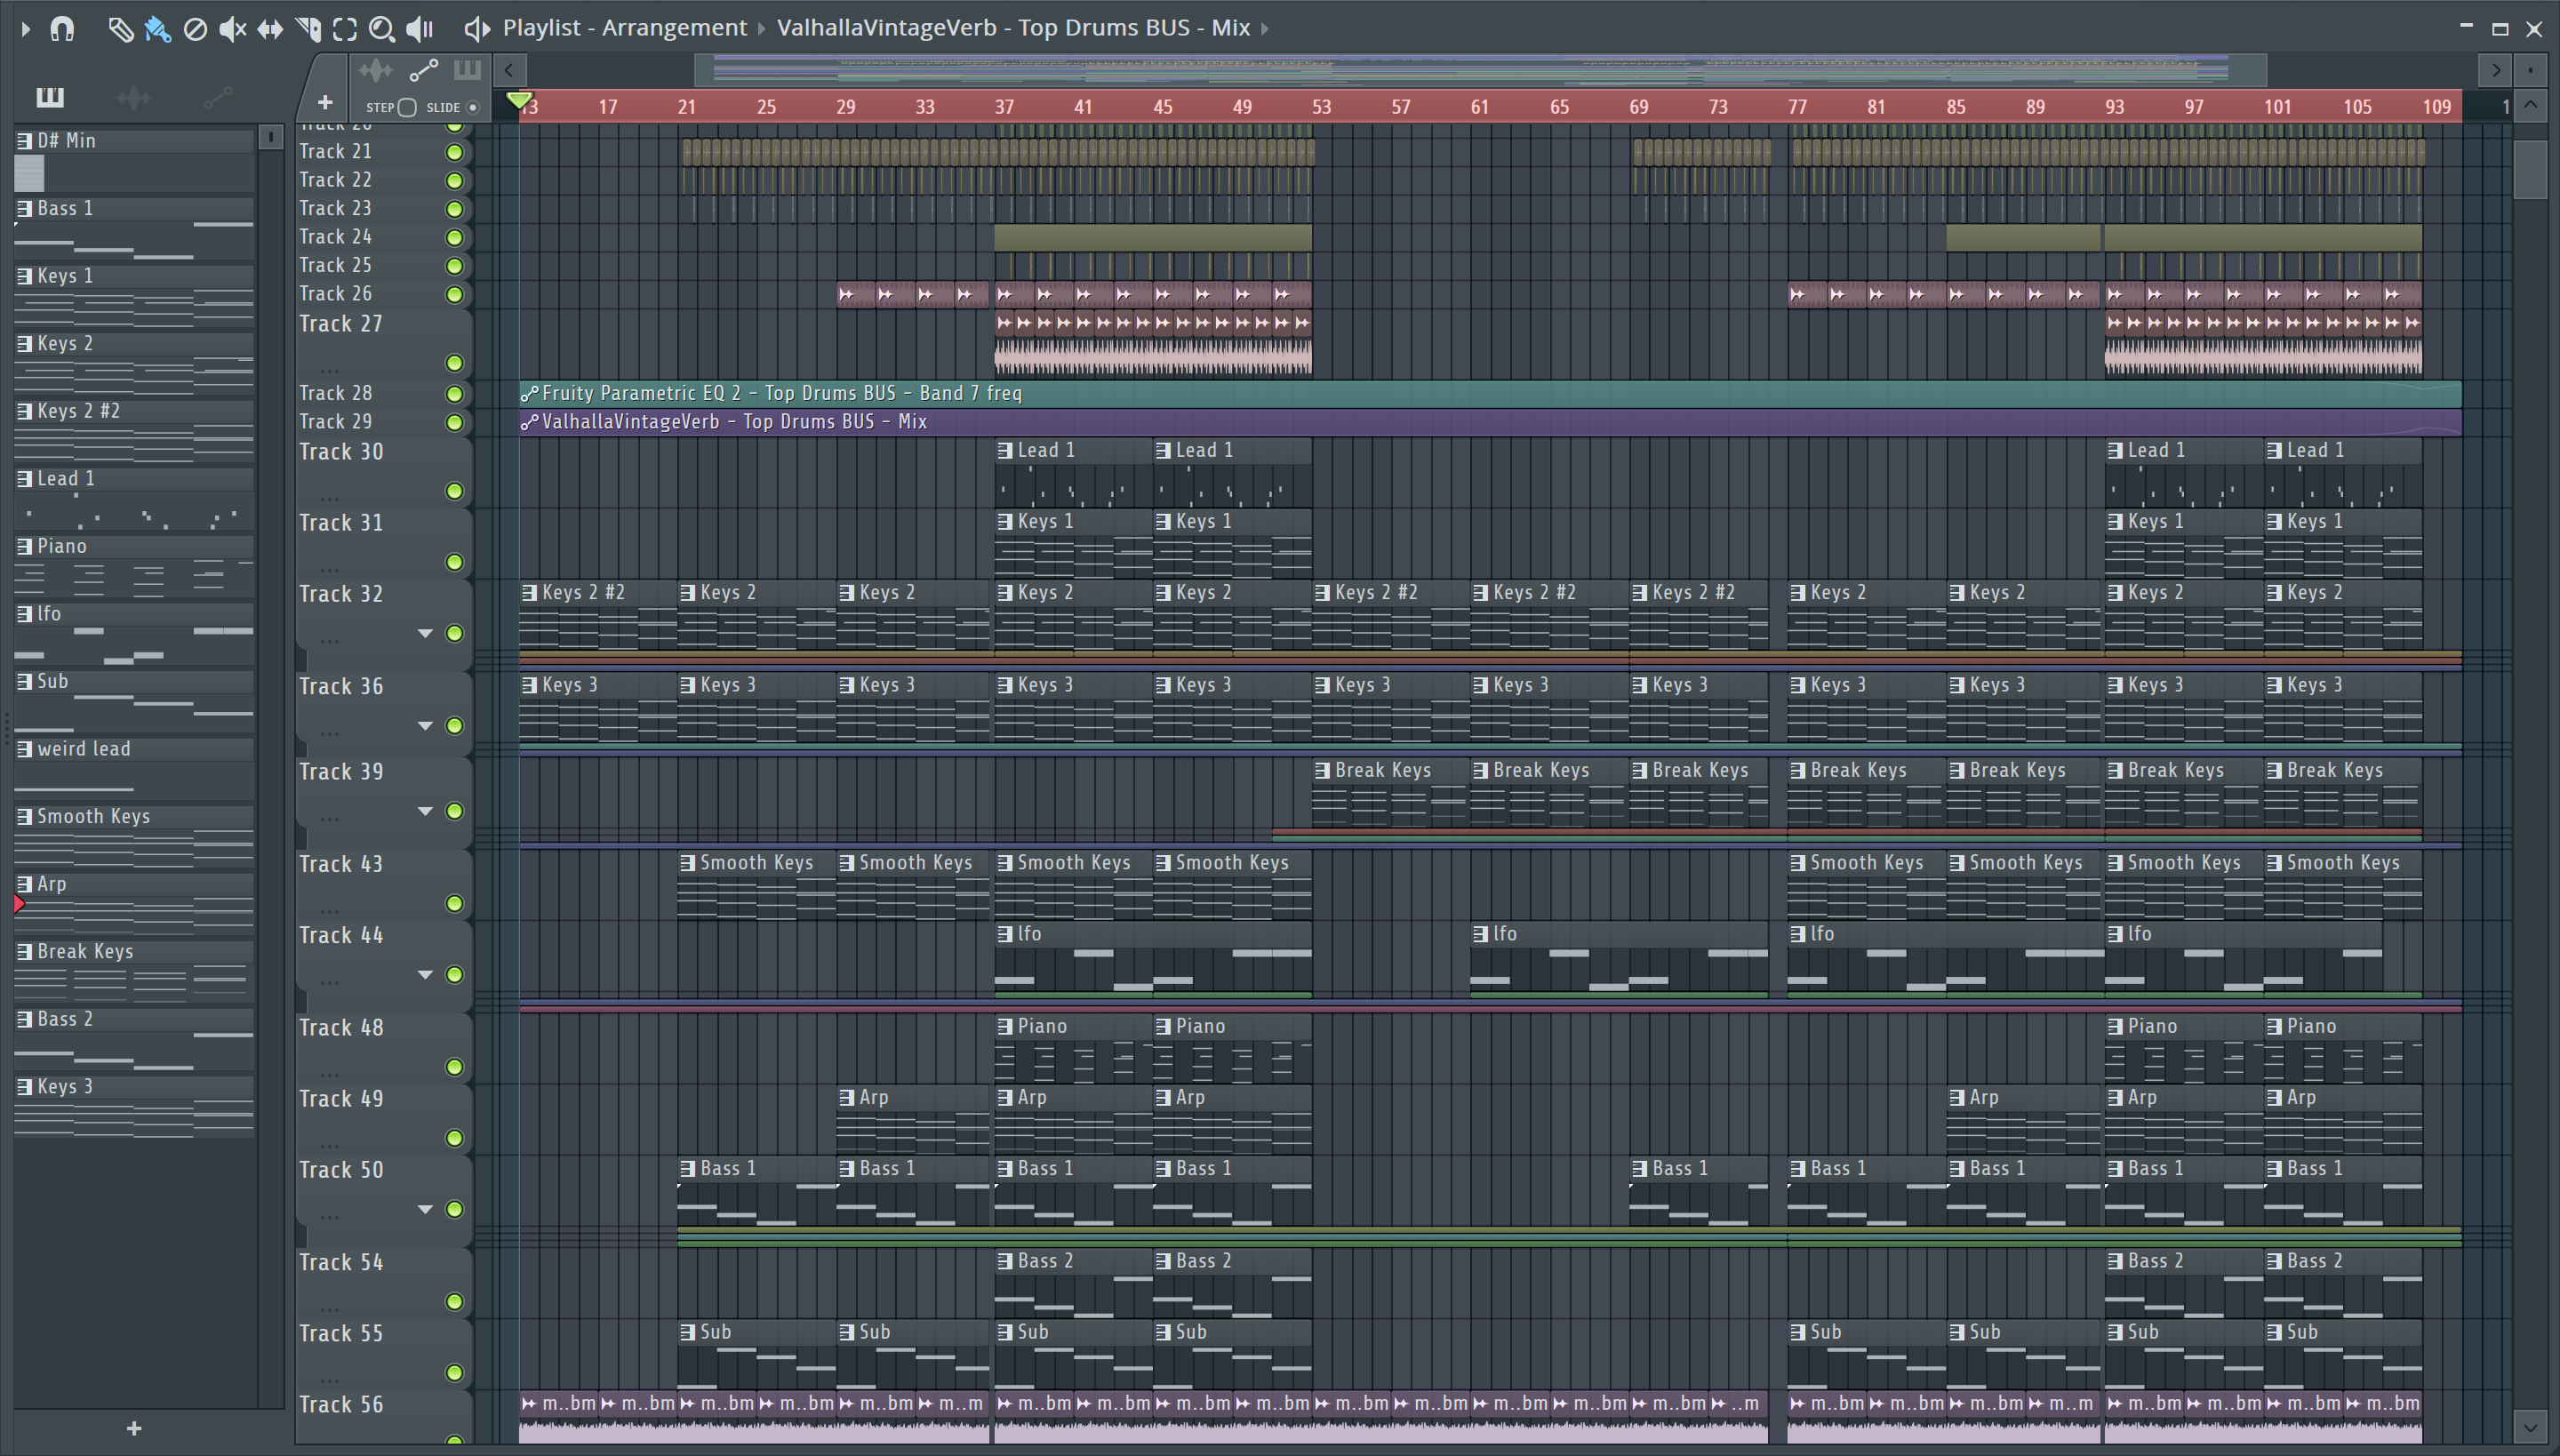
Task: Click the playhead marker on timeline
Action: click(x=519, y=100)
